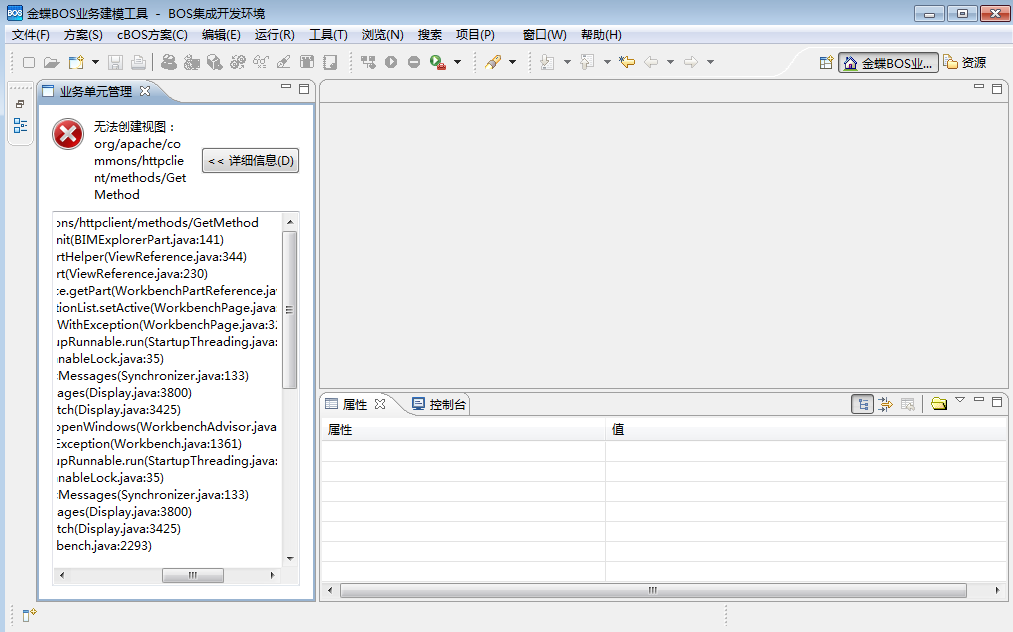1013x632 pixels.
Task: Open the cBOS方案(C) menu
Action: tap(152, 35)
